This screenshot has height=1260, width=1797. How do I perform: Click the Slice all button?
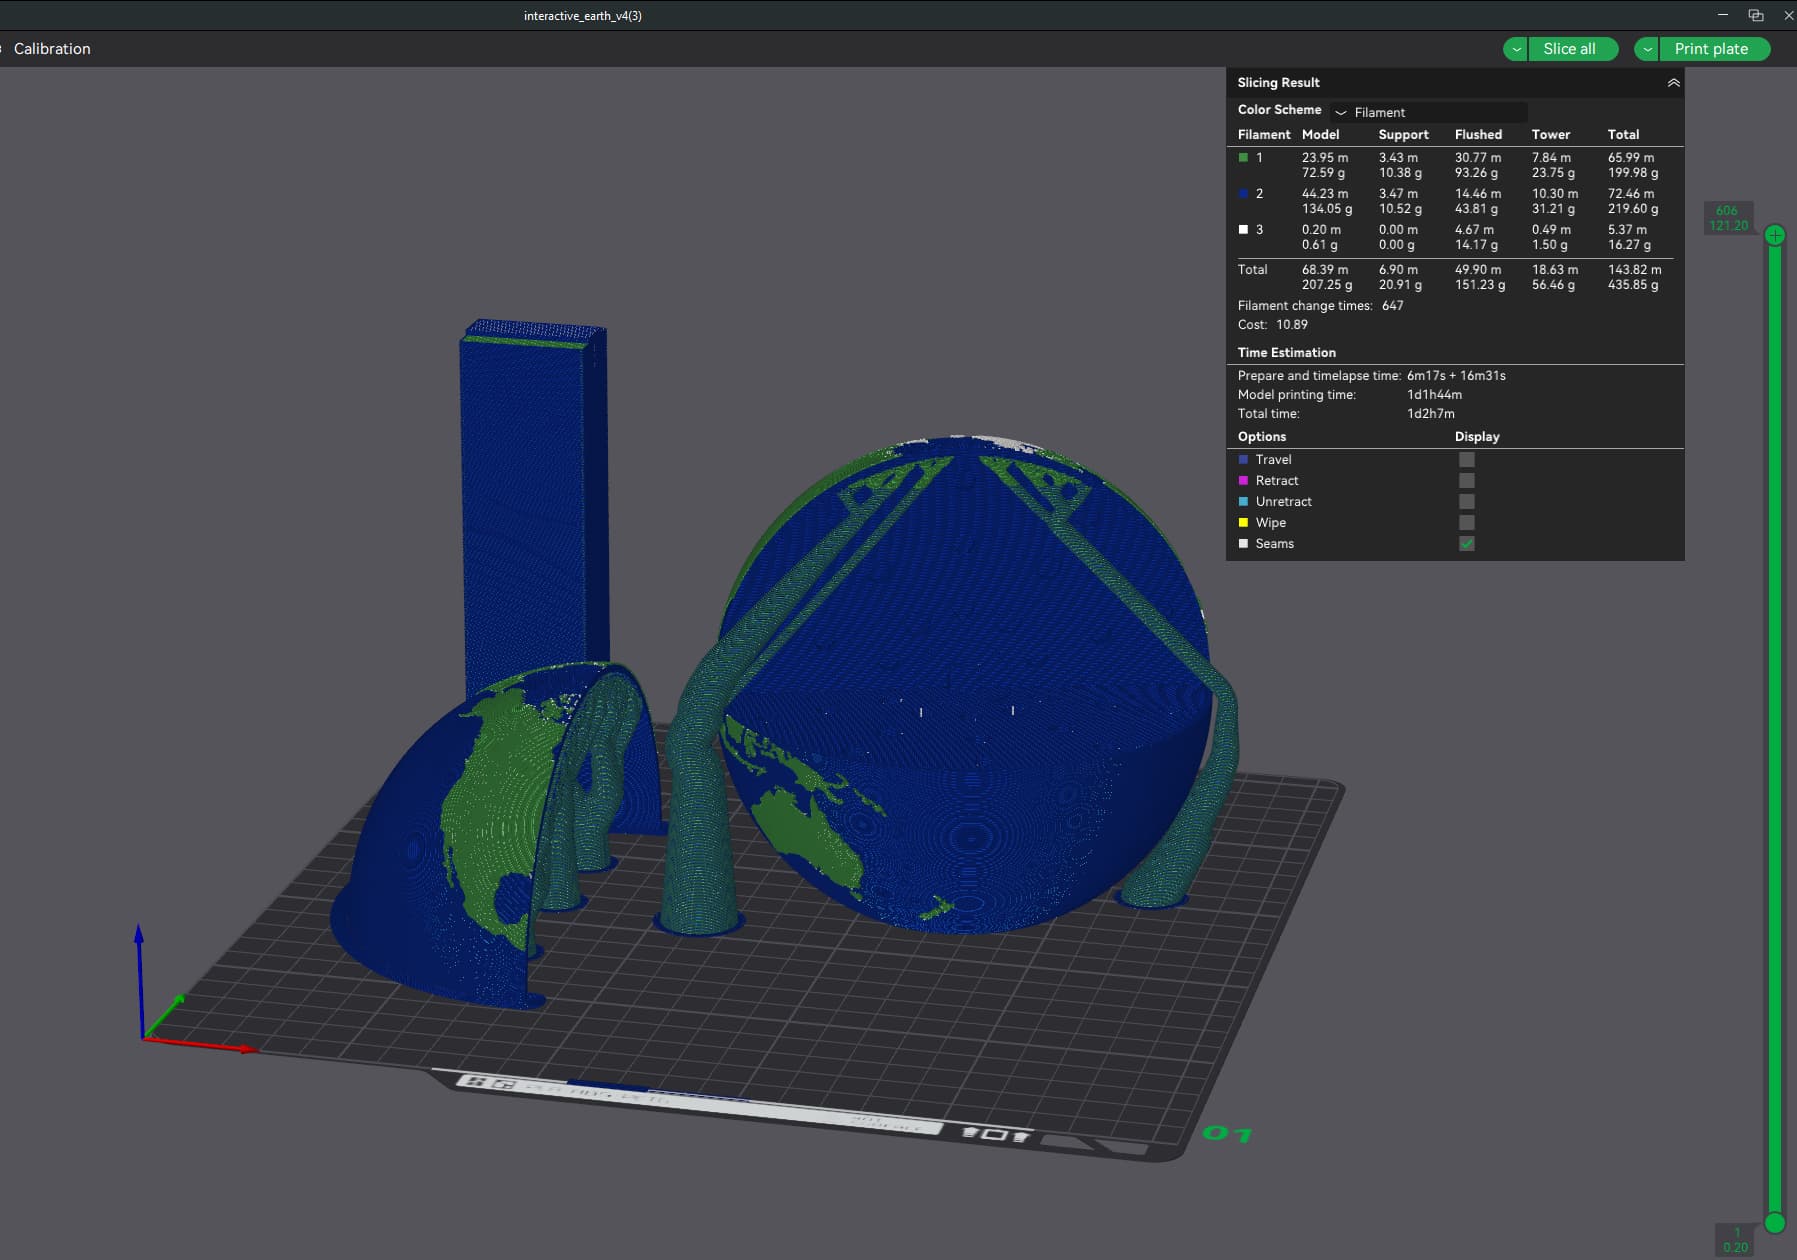click(1569, 49)
